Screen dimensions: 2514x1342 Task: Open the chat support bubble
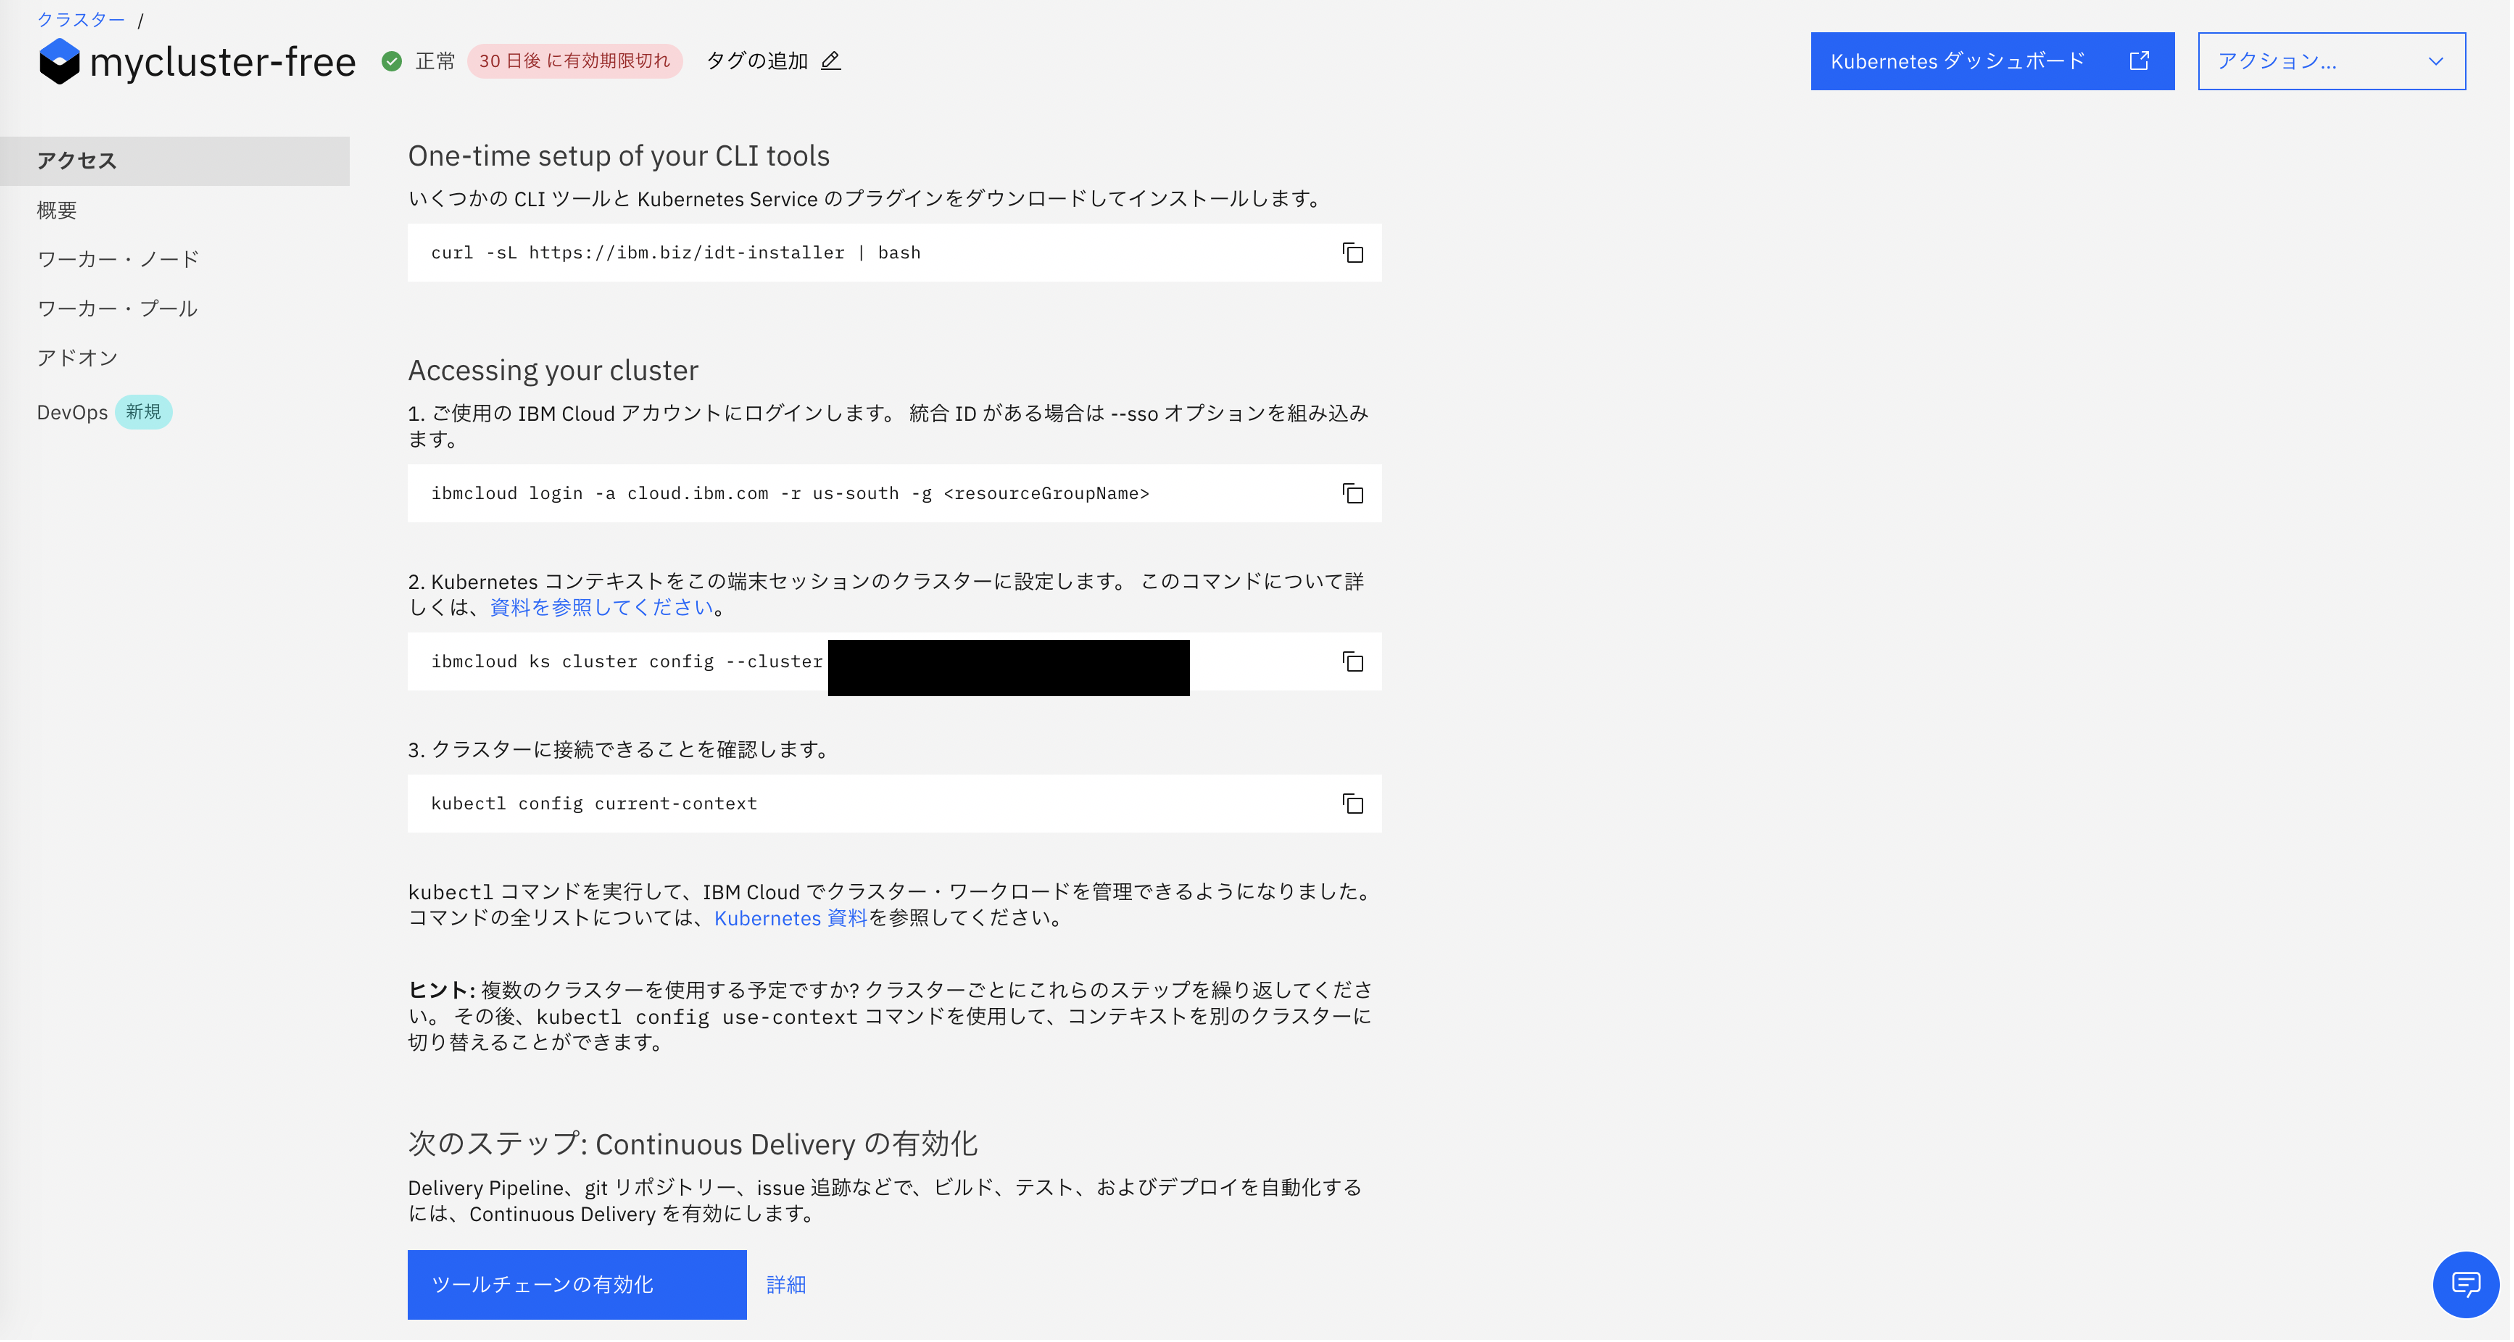2466,1285
